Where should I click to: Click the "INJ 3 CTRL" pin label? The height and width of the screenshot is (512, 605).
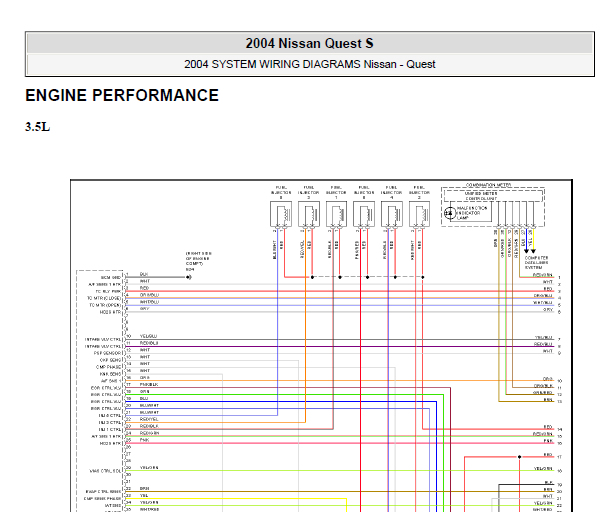click(110, 422)
